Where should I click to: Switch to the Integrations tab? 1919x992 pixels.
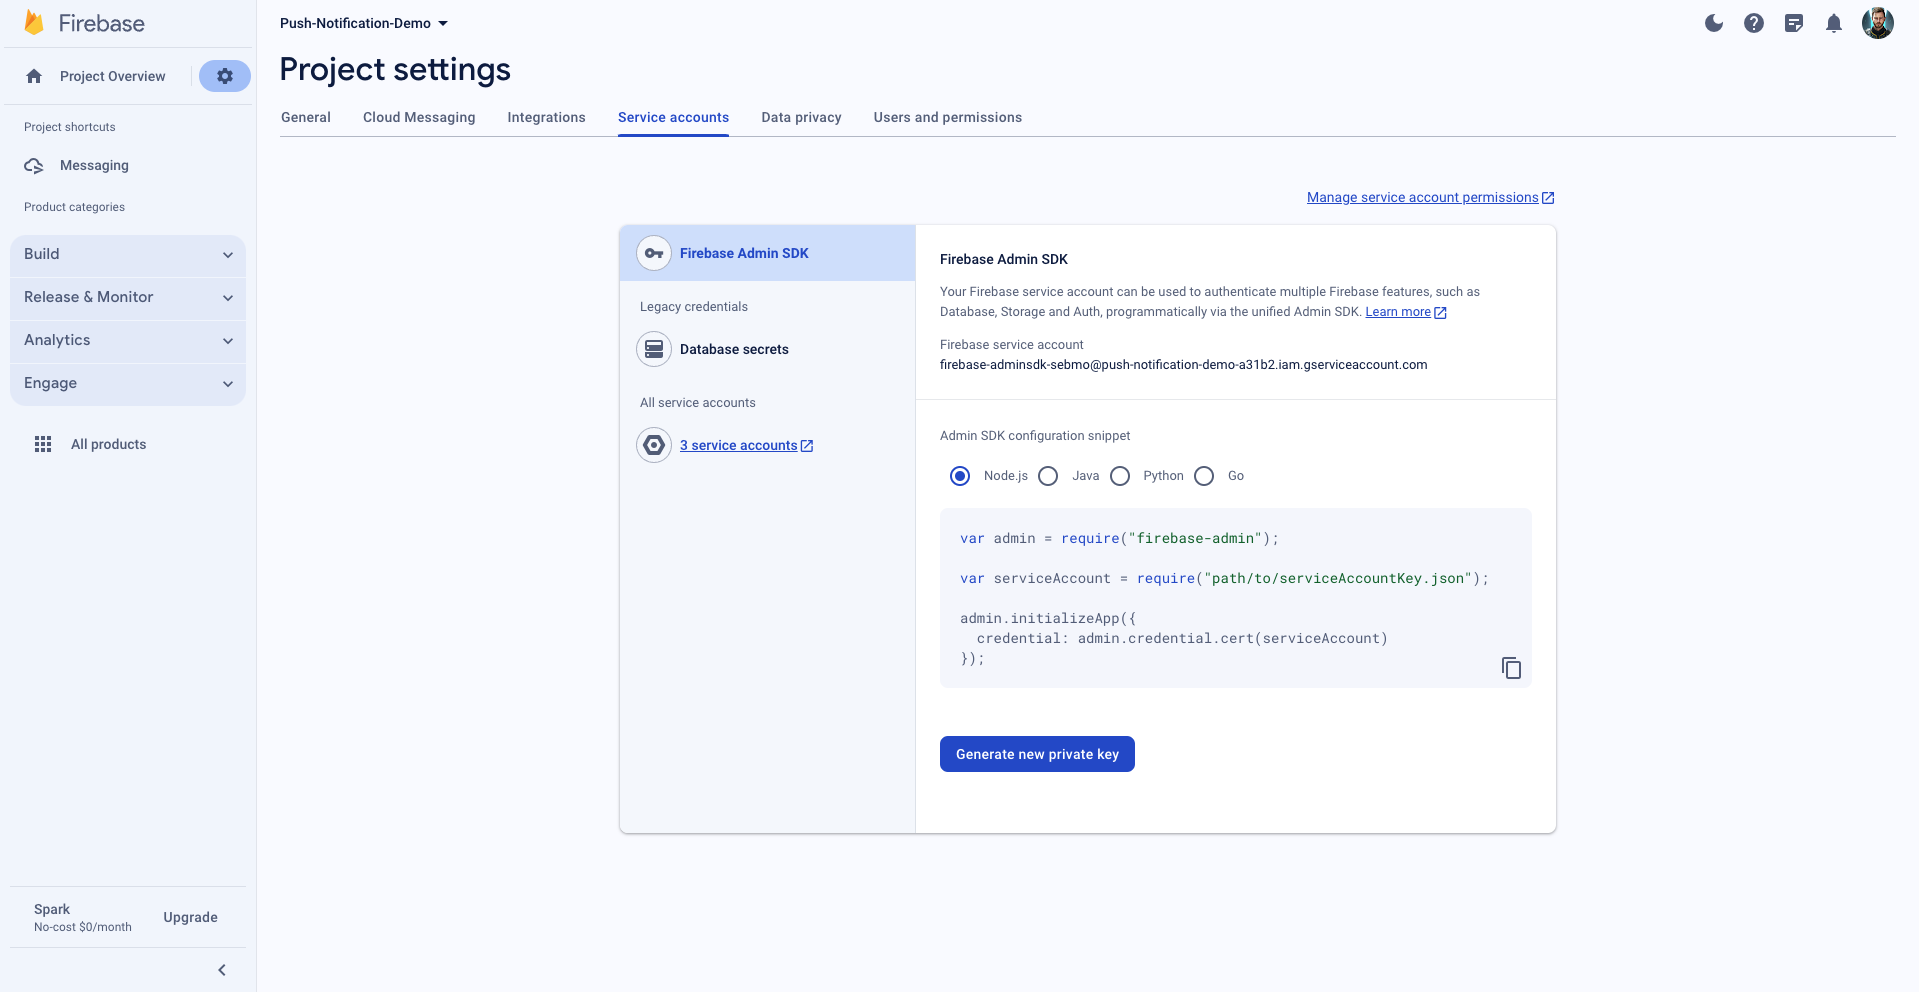pos(546,117)
